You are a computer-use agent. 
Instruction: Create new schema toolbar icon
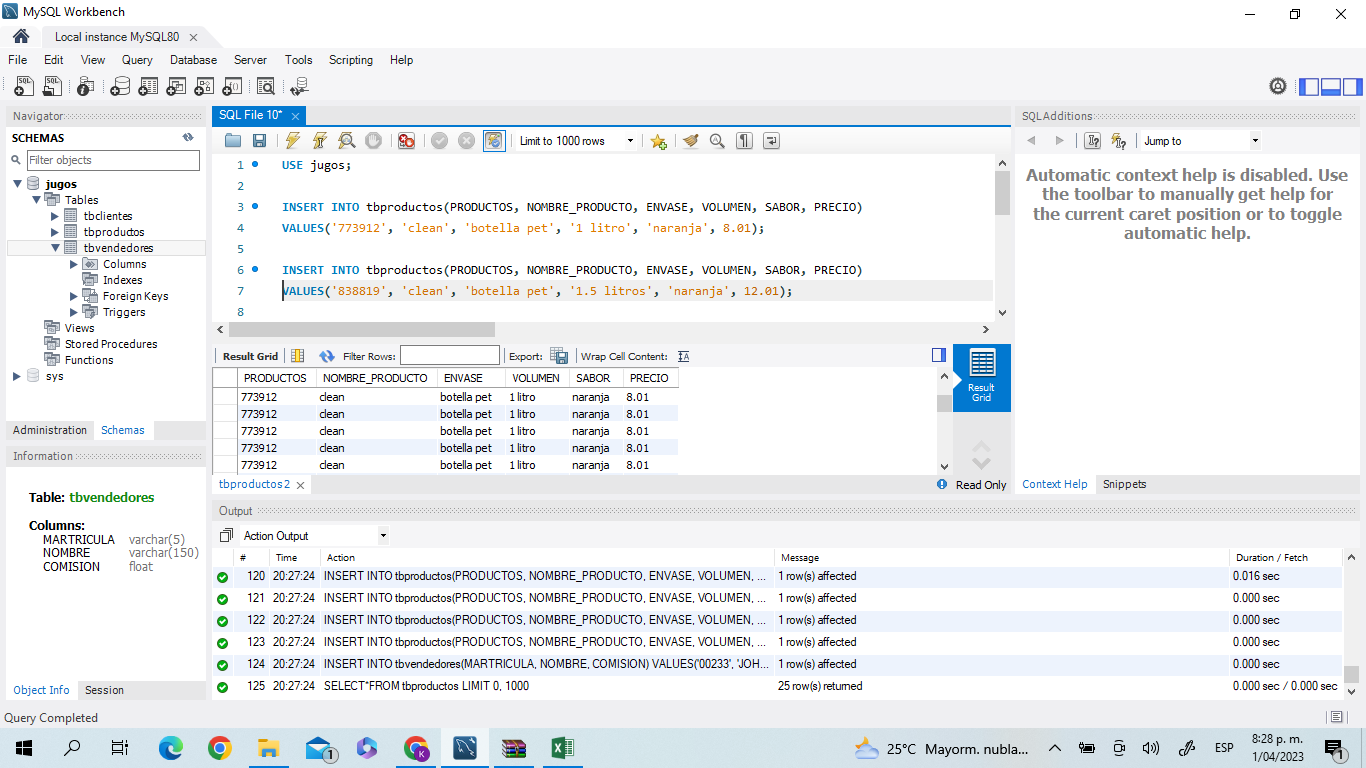120,87
